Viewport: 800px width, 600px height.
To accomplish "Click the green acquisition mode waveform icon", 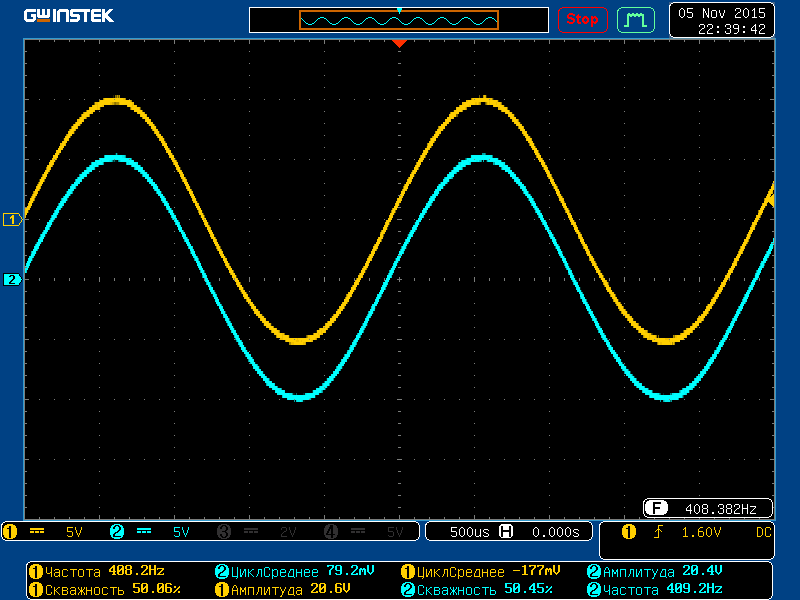I will 635,19.
